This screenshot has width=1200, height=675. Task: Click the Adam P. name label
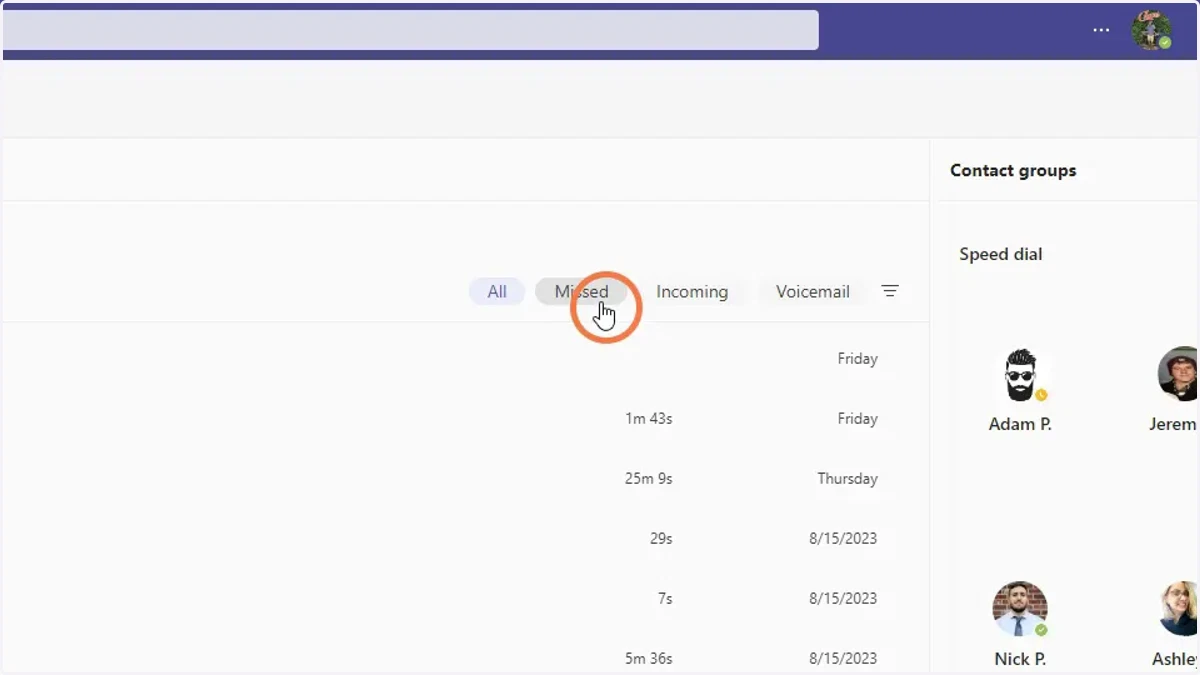point(1020,424)
